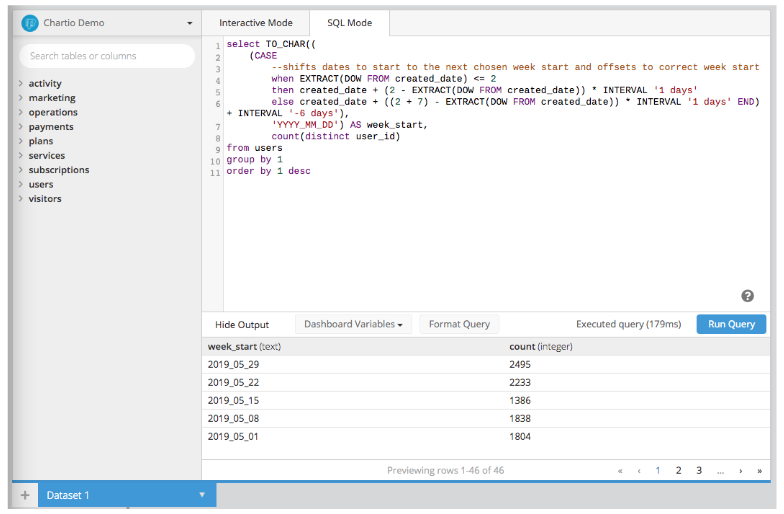Click the count value 2233
784x514 pixels.
[520, 382]
